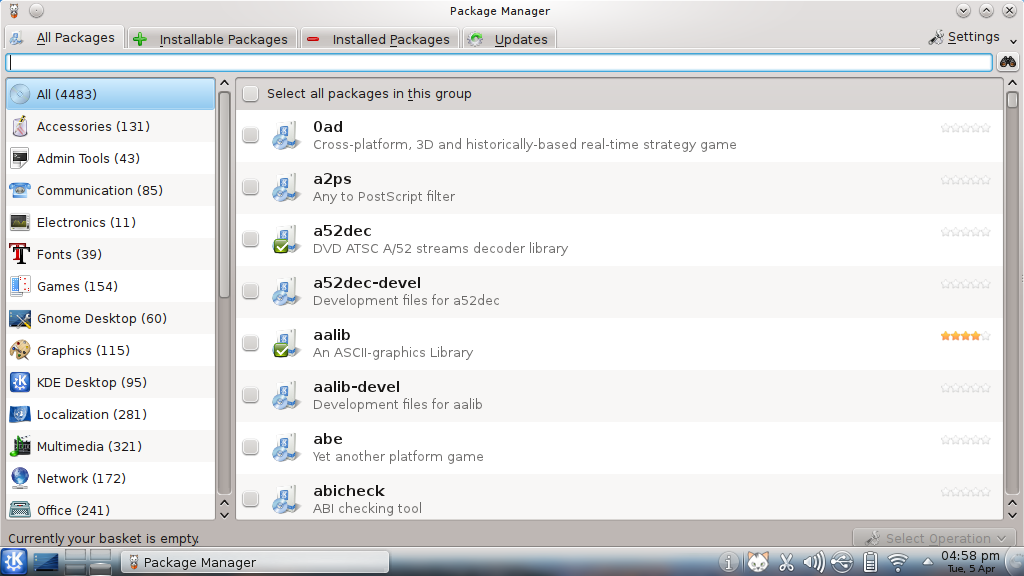
Task: Open the window menu icon in titlebar
Action: click(x=14, y=10)
